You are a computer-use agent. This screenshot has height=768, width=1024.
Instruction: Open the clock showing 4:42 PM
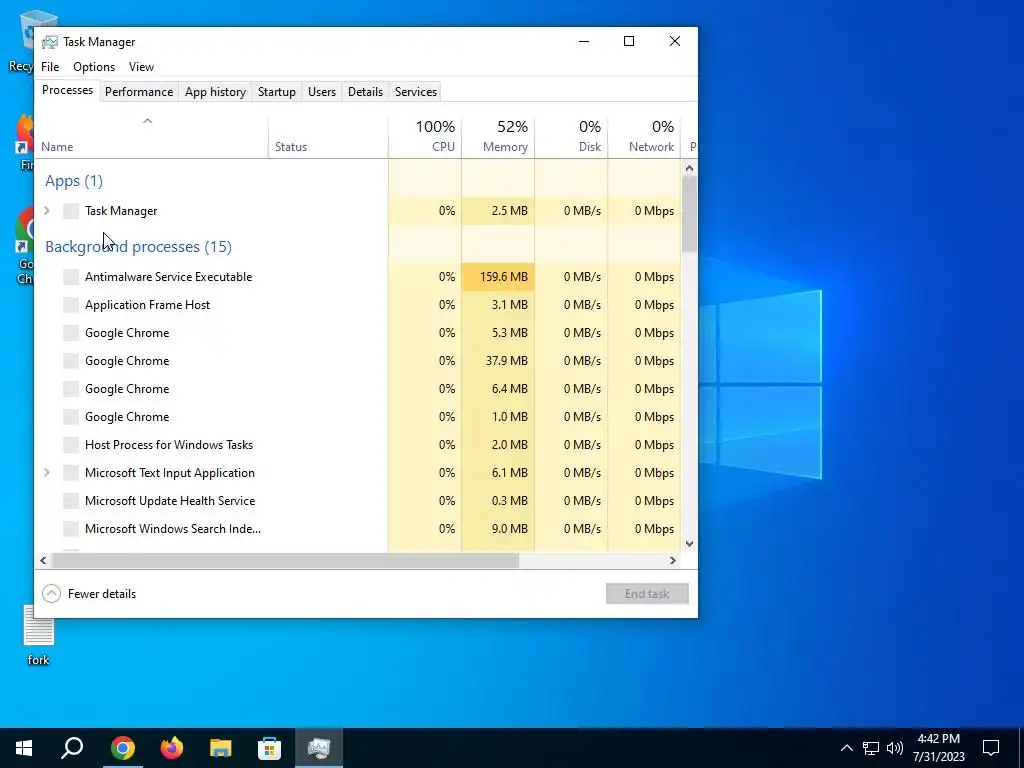click(938, 748)
